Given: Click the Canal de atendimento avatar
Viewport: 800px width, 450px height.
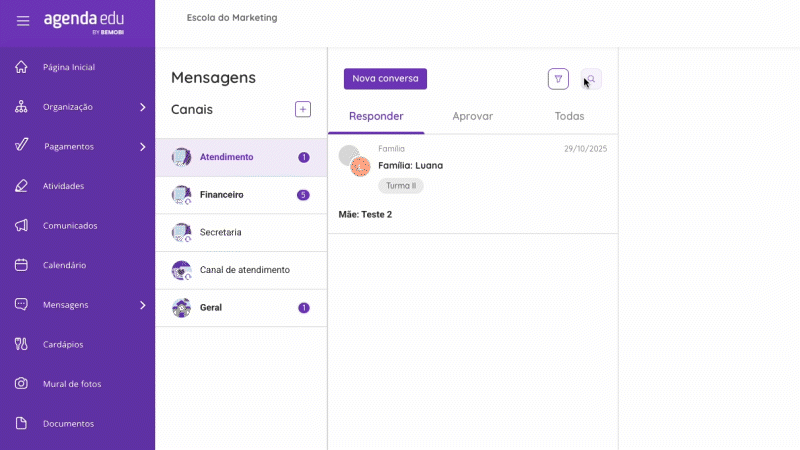Looking at the screenshot, I should (x=181, y=270).
